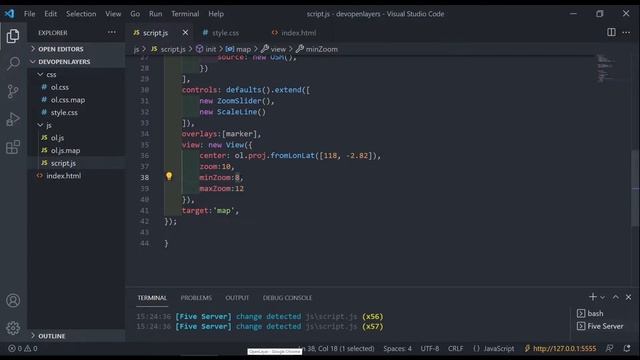Switch to the Output panel tab
The image size is (640, 360).
237,298
